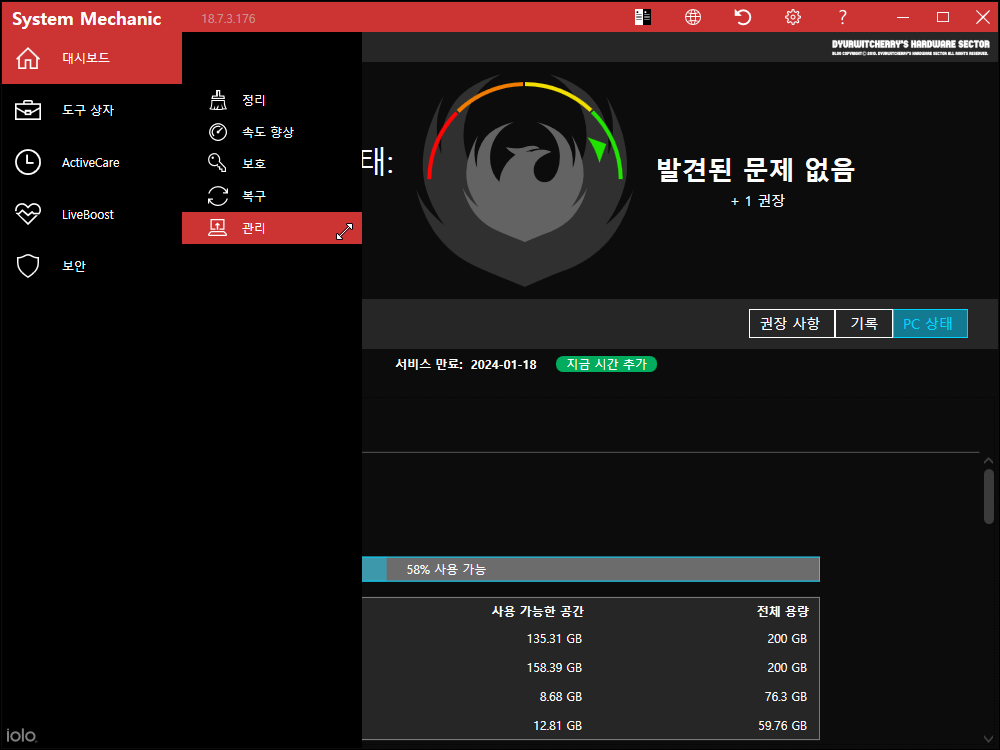The image size is (1000, 750).
Task: Click the ActiveCare clock icon
Action: point(28,162)
